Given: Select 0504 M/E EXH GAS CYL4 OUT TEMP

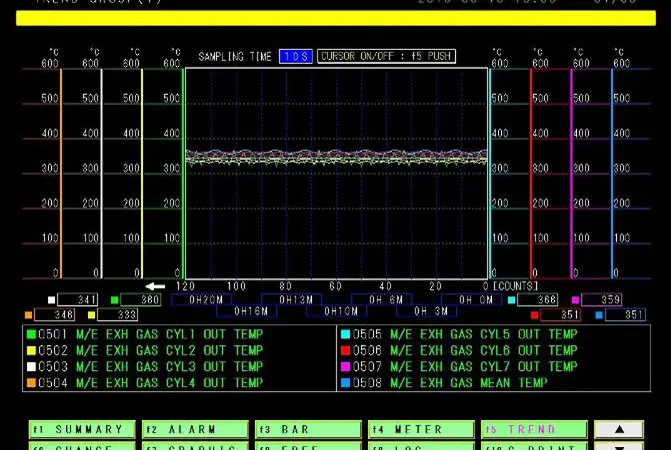Looking at the screenshot, I should pos(150,383).
